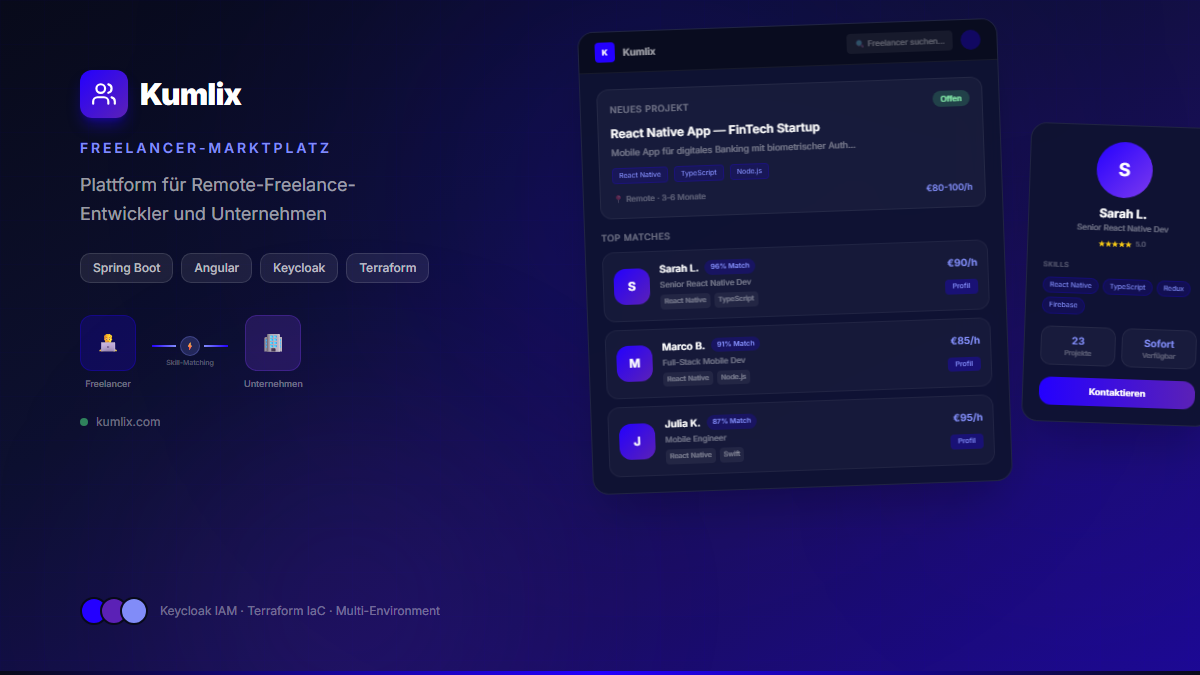This screenshot has width=1200, height=675.
Task: Click Senior React Native Dev on profile card
Action: [x=1122, y=228]
